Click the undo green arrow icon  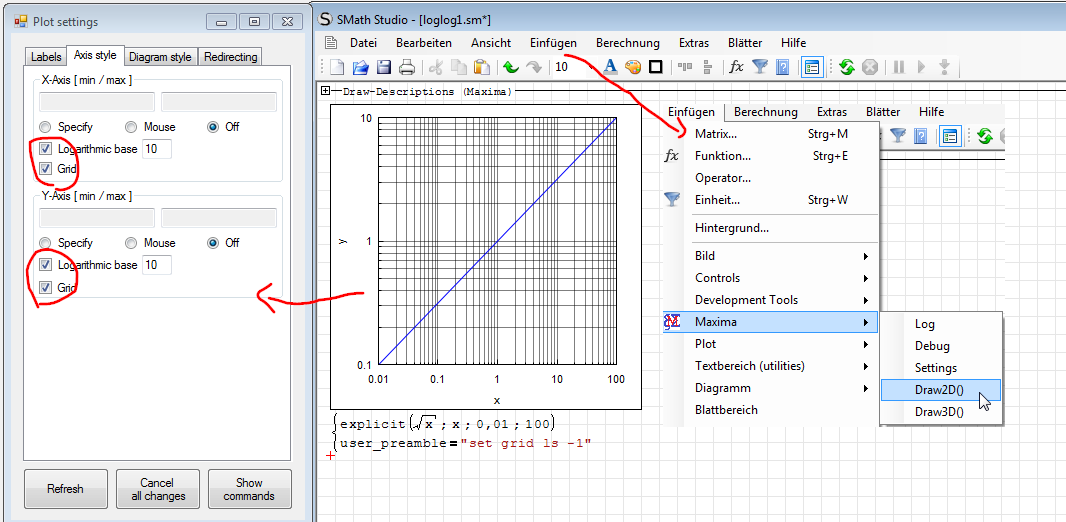[x=510, y=67]
